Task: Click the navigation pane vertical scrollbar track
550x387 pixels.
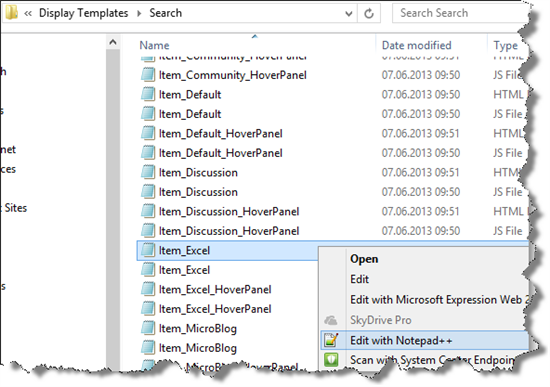Action: coord(113,209)
